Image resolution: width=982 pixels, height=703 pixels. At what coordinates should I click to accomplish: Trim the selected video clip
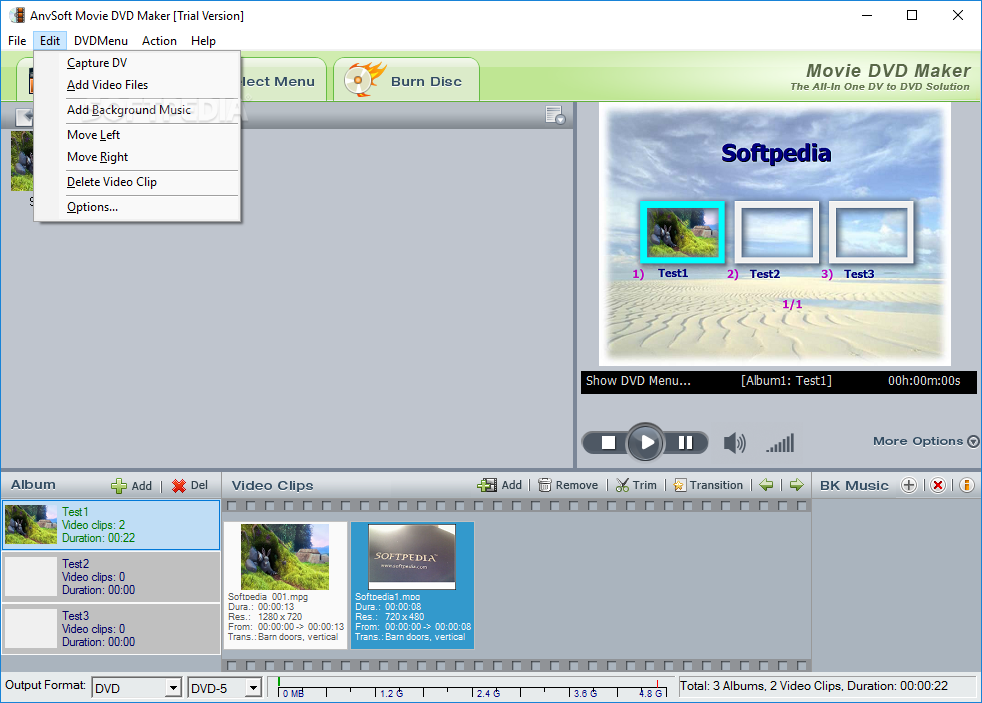point(636,485)
